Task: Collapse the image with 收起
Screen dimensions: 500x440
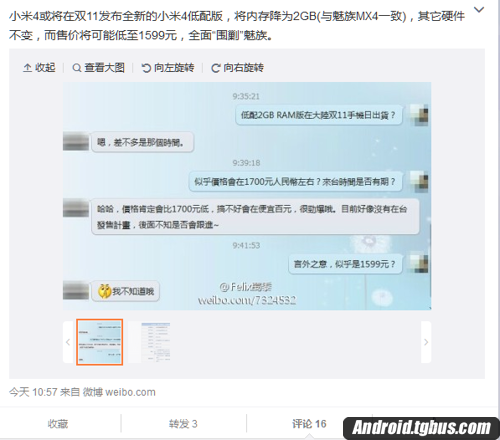Action: click(x=39, y=68)
